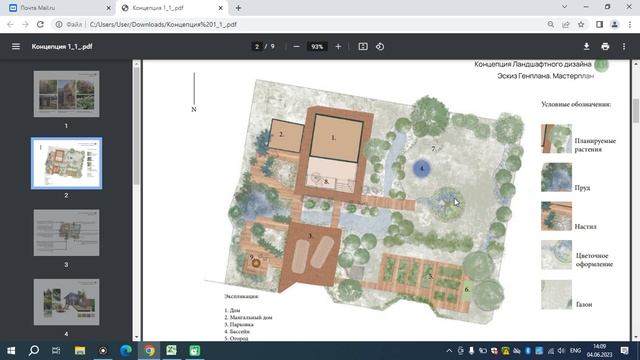Image resolution: width=640 pixels, height=360 pixels.
Task: Click the 93% zoom level field
Action: click(317, 47)
